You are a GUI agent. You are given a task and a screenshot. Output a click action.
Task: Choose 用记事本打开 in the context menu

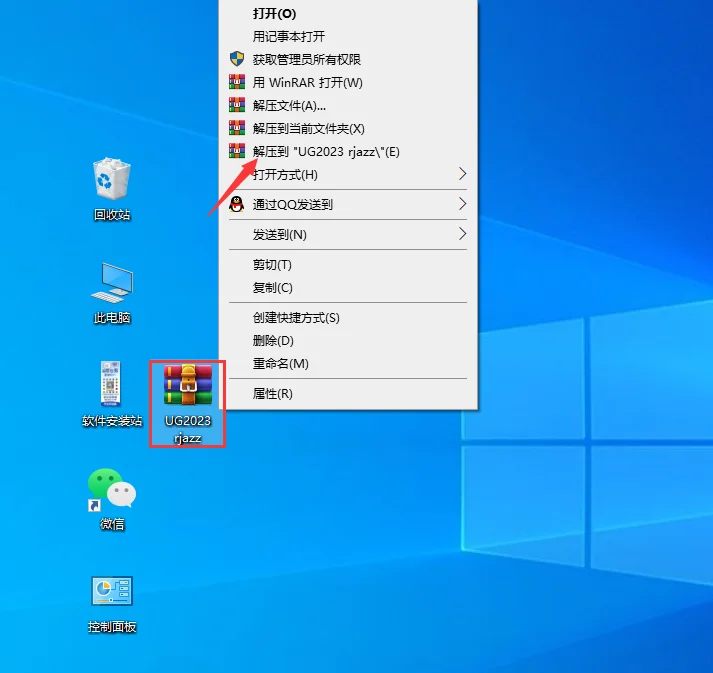click(x=348, y=36)
